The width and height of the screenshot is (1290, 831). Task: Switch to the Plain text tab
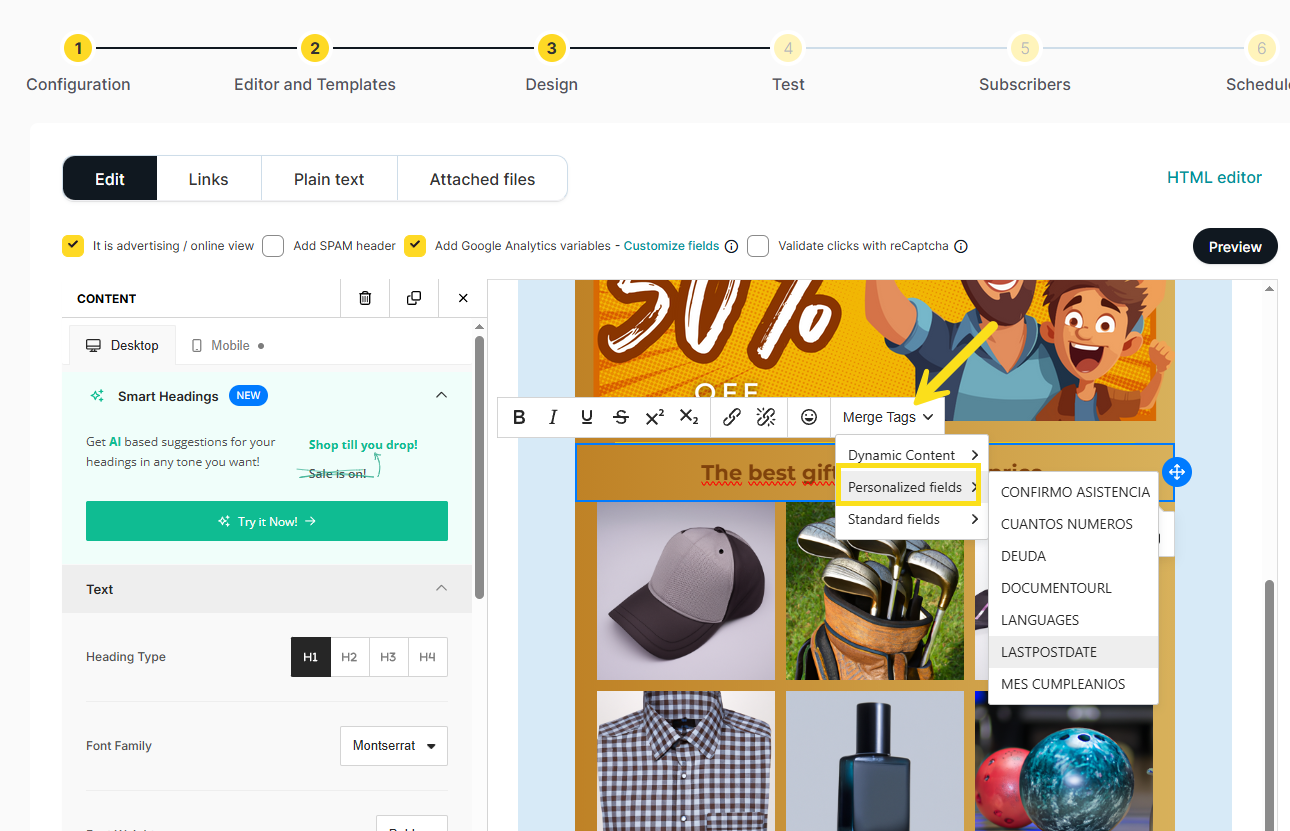click(x=329, y=179)
